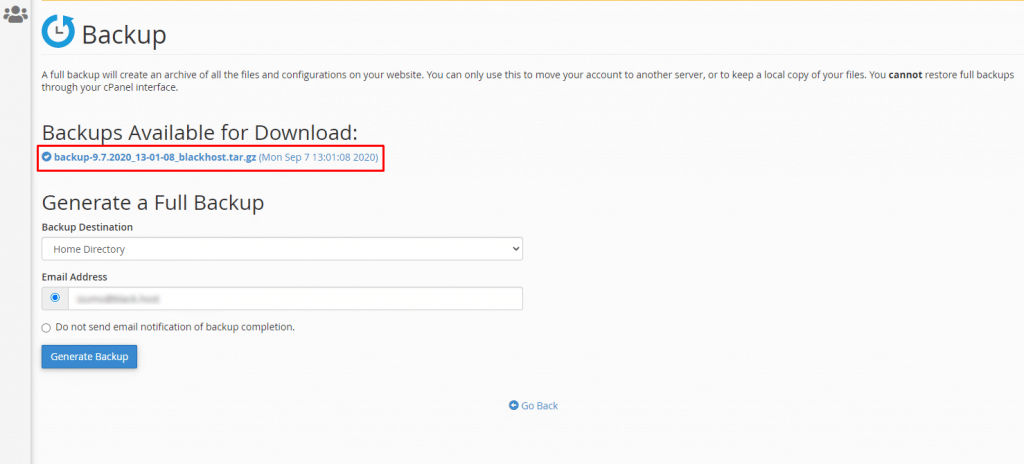The image size is (1024, 464).
Task: Click the Backup clock logo icon
Action: click(58, 34)
